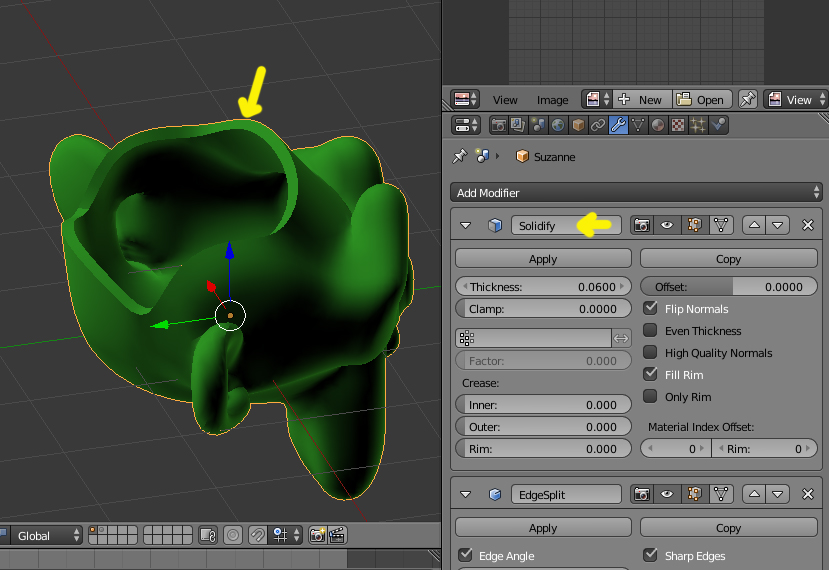The width and height of the screenshot is (829, 570).
Task: Open the Material properties sphere tab
Action: click(658, 125)
